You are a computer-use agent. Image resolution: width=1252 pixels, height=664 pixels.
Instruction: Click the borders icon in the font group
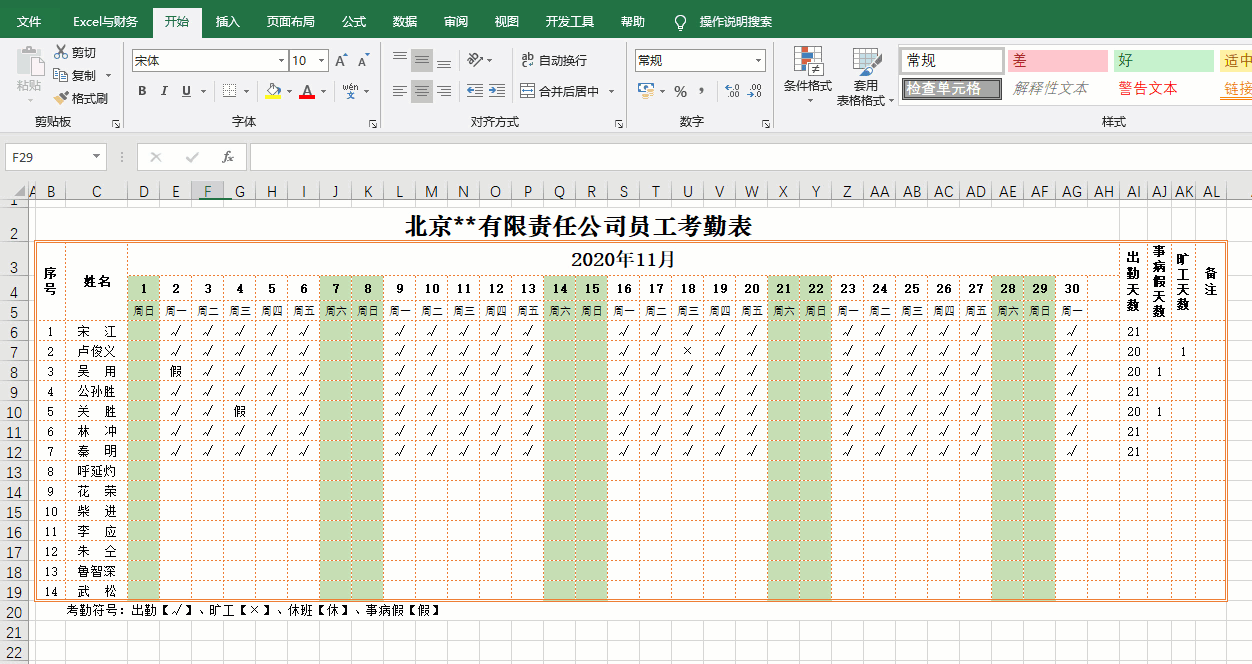pyautogui.click(x=230, y=91)
